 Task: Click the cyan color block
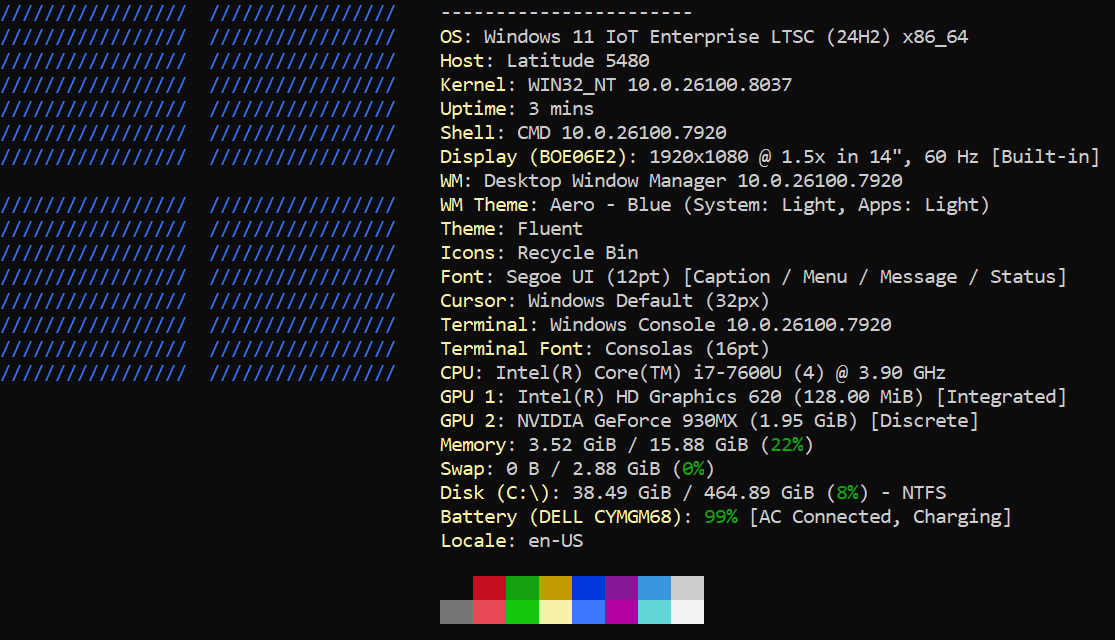[x=655, y=612]
